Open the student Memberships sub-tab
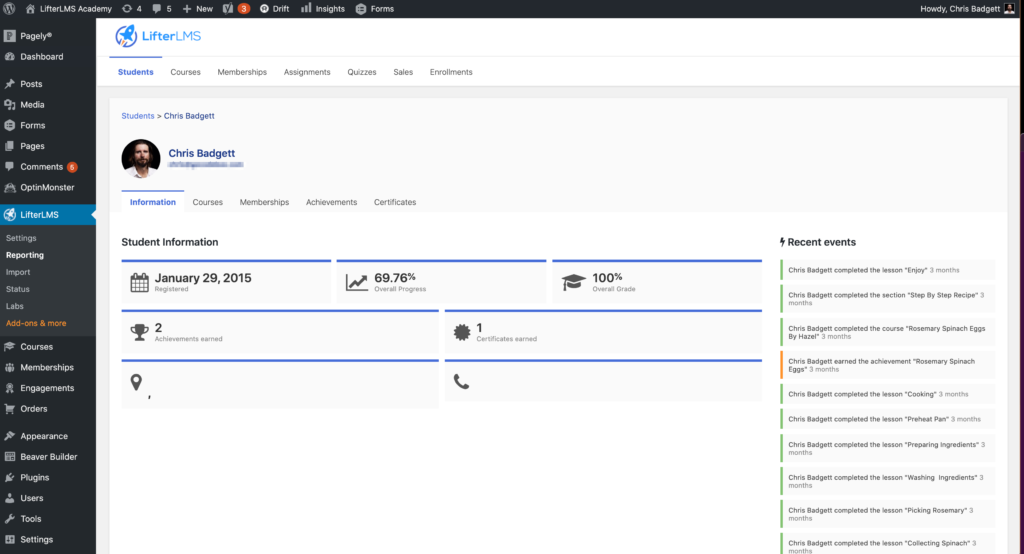 coord(264,202)
